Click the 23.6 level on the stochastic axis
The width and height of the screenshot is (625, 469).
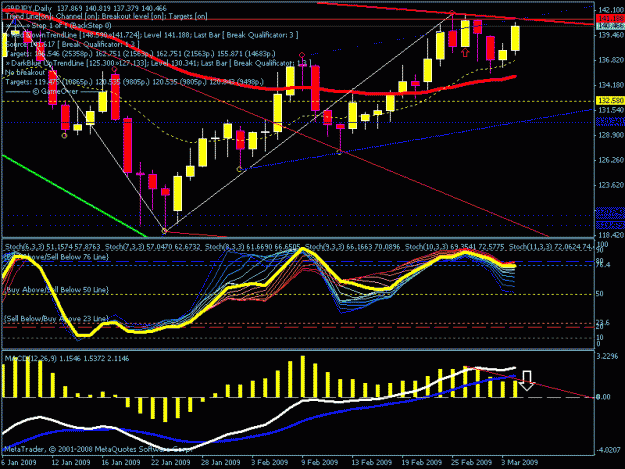coord(603,322)
